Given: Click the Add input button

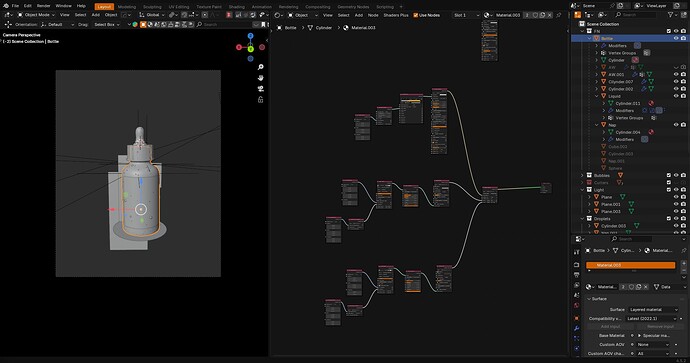Looking at the screenshot, I should tap(610, 326).
